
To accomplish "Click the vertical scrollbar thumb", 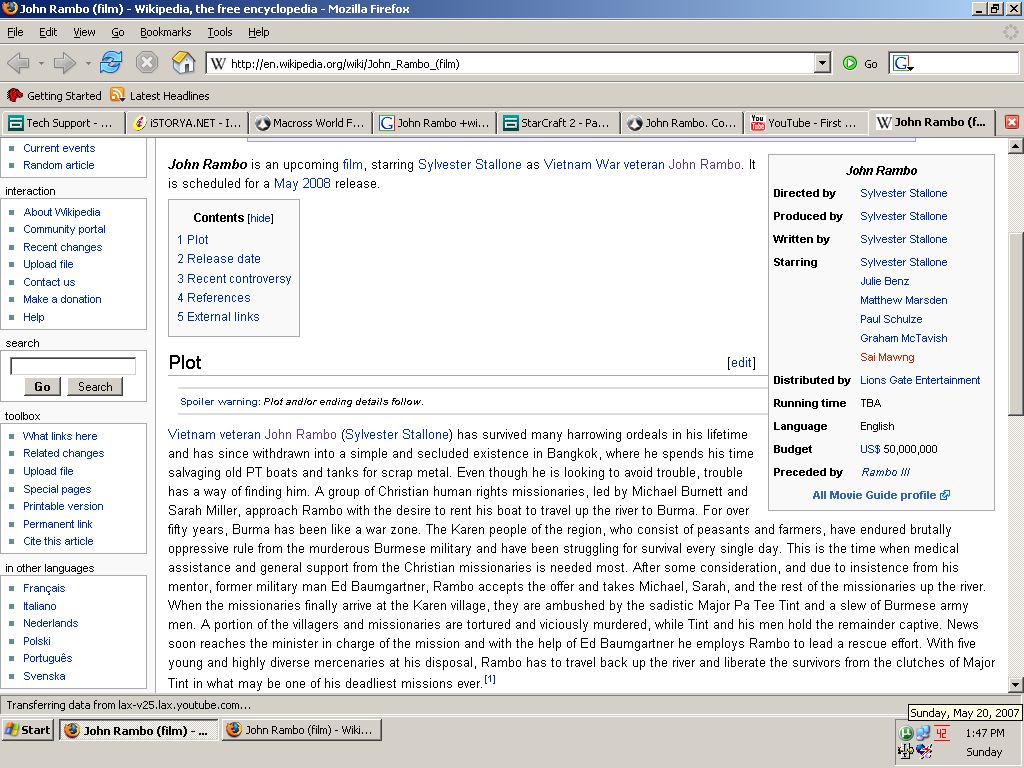I will pos(1016,323).
